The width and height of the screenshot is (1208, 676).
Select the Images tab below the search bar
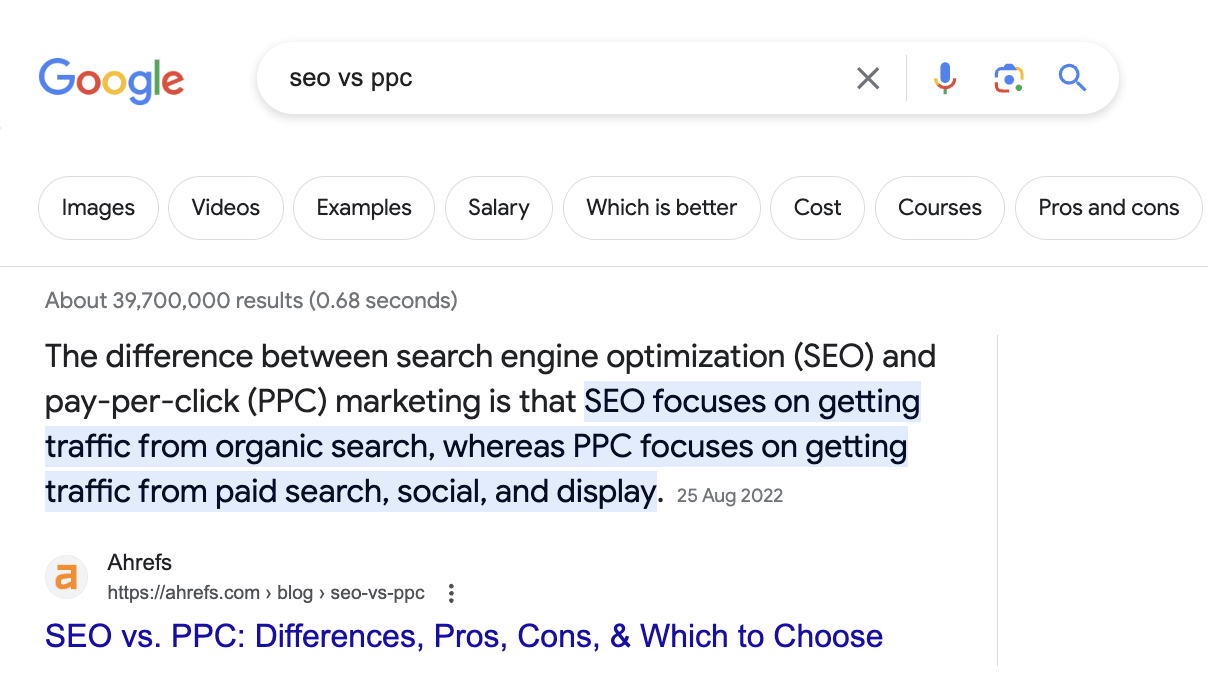[x=98, y=207]
